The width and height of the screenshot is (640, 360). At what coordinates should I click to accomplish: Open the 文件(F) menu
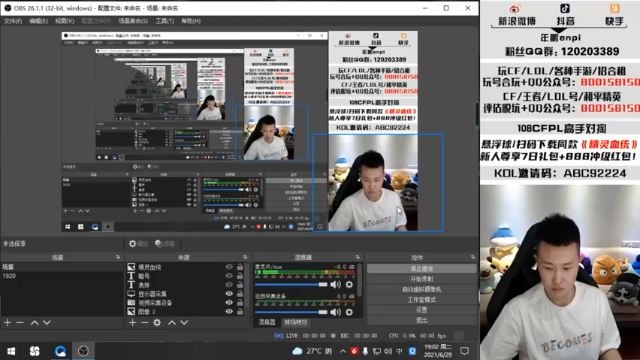click(13, 21)
